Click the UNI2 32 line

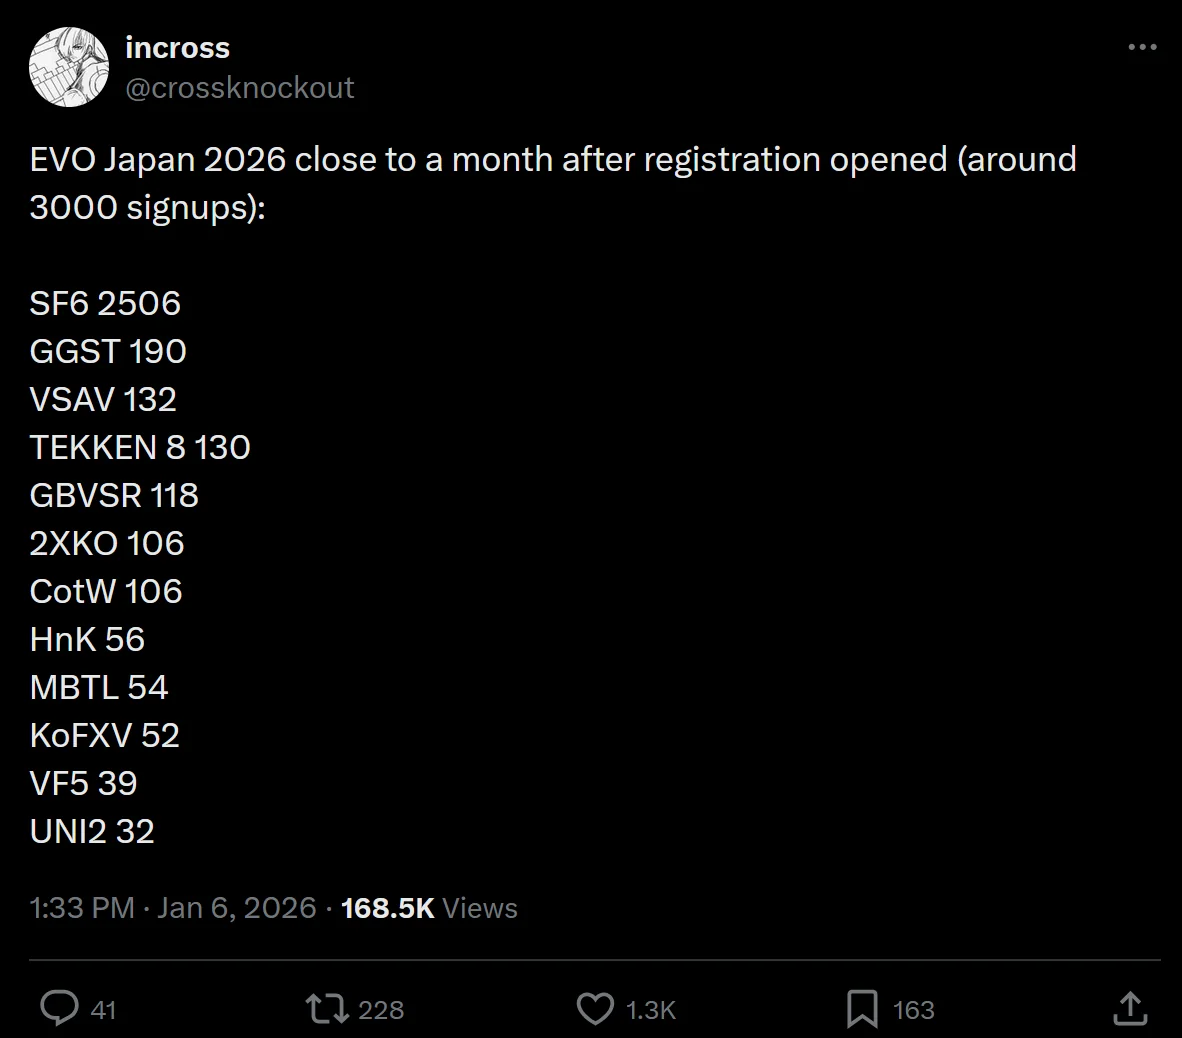(92, 831)
